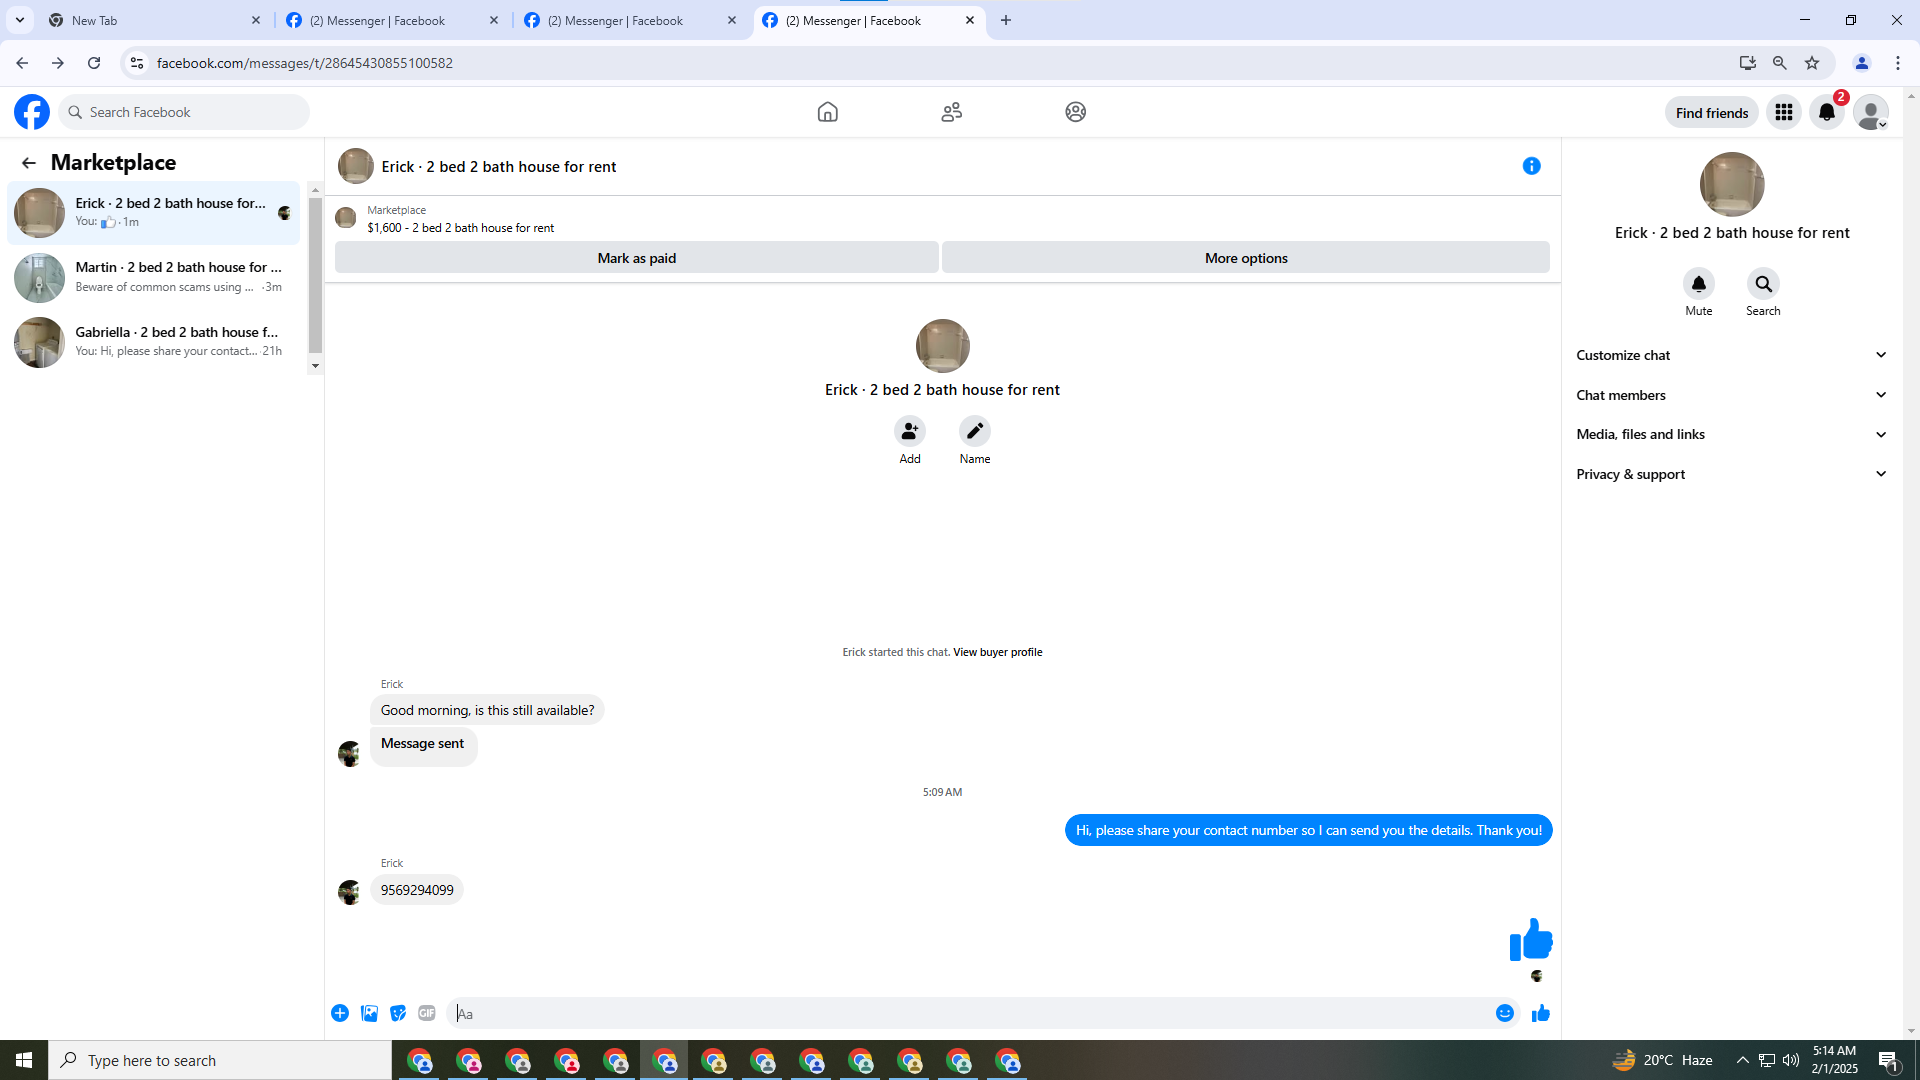Open Martin's conversation in list
The height and width of the screenshot is (1080, 1920).
click(x=155, y=277)
